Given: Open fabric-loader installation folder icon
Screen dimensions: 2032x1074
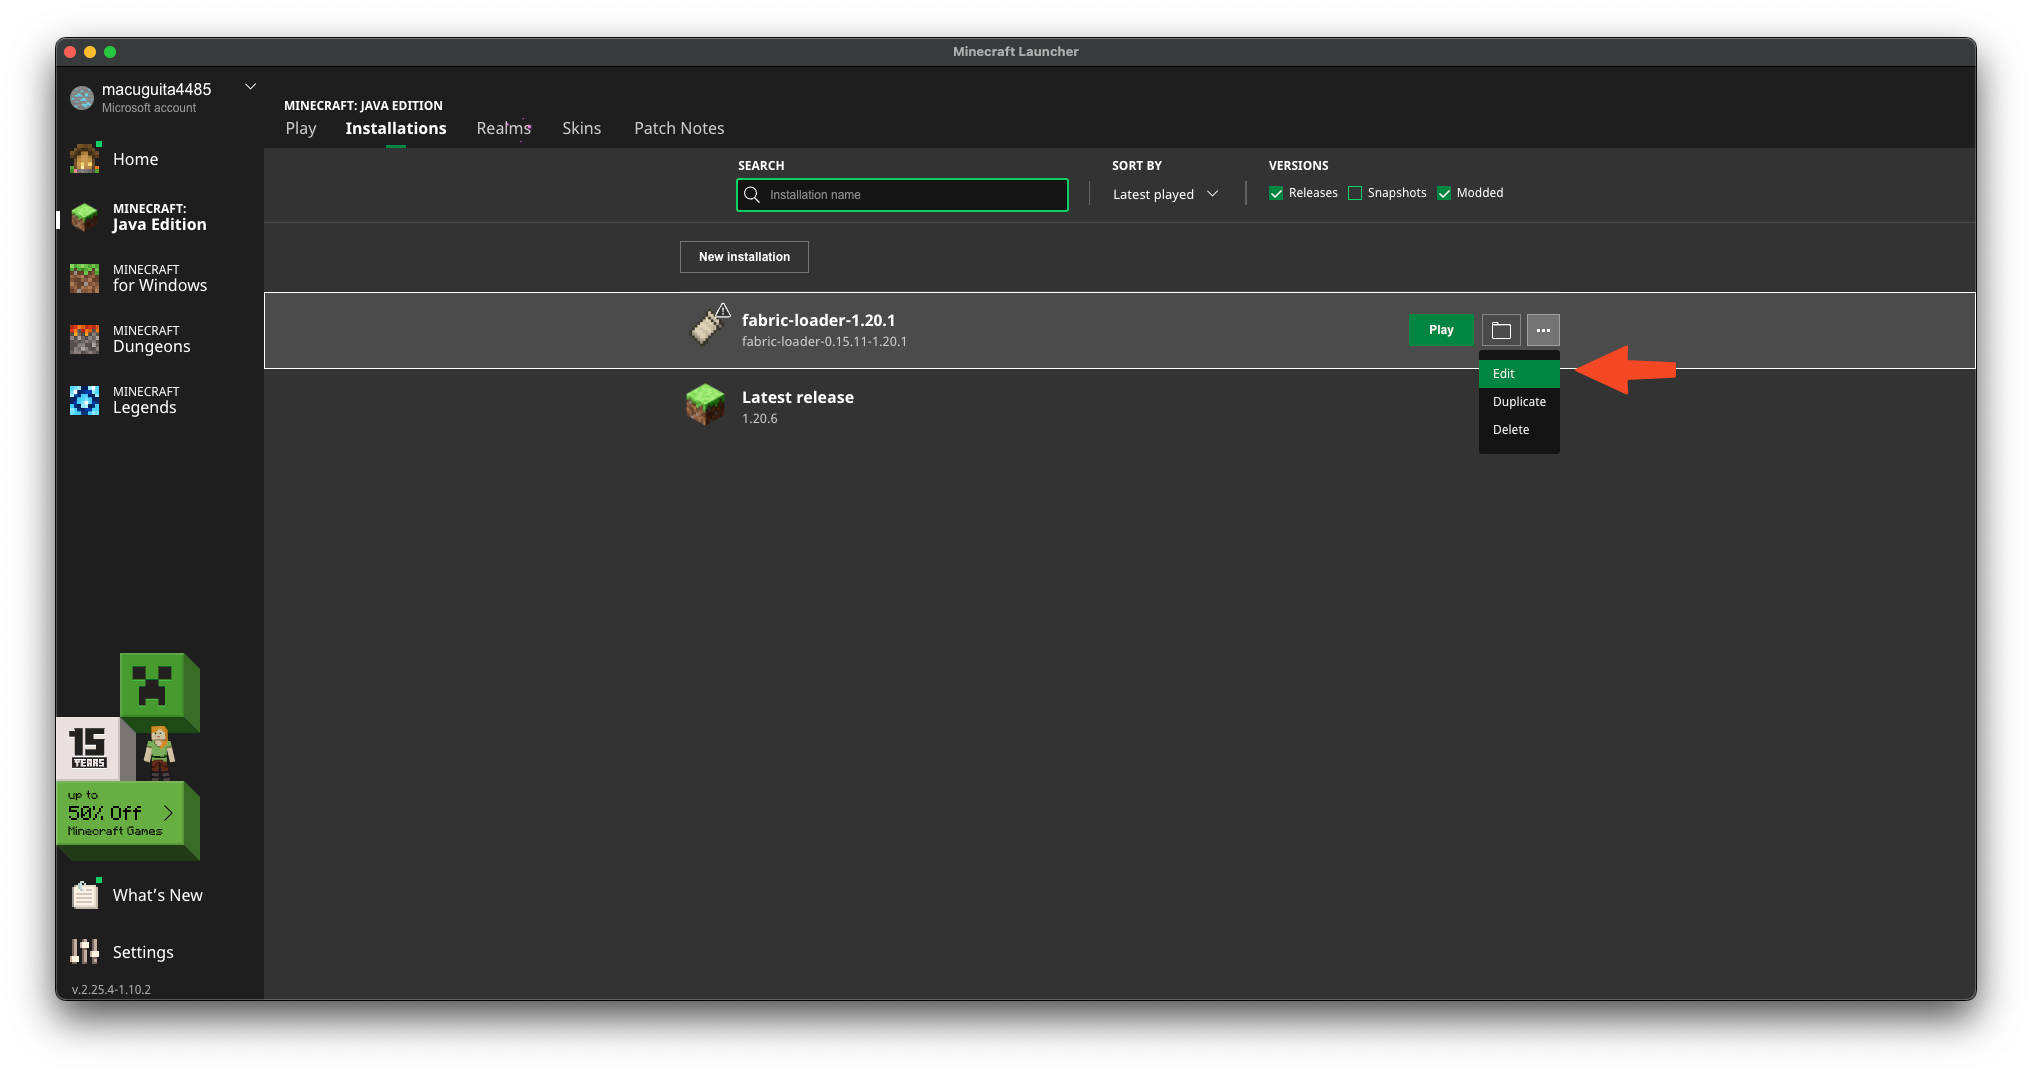Looking at the screenshot, I should [1500, 330].
